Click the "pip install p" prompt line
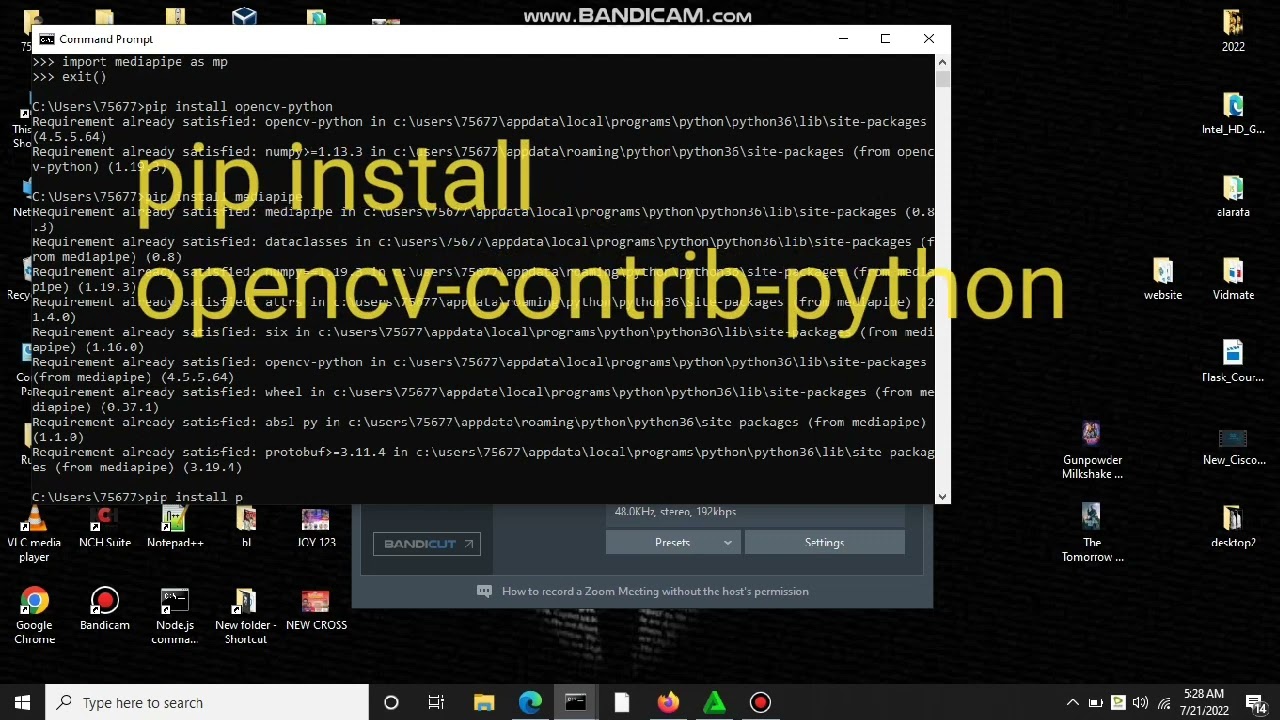1280x720 pixels. tap(137, 497)
